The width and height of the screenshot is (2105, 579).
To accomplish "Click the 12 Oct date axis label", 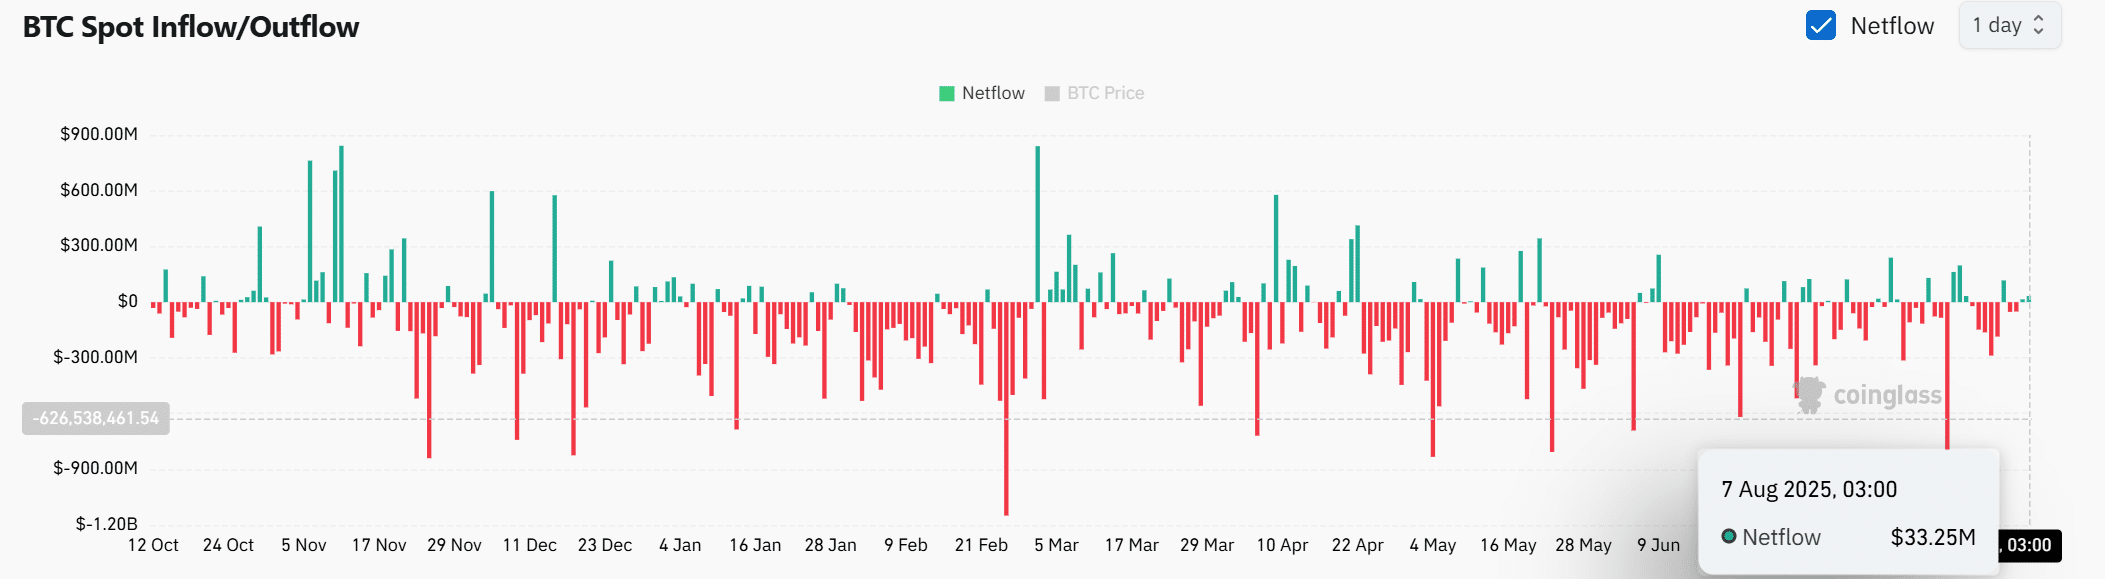I will (153, 545).
